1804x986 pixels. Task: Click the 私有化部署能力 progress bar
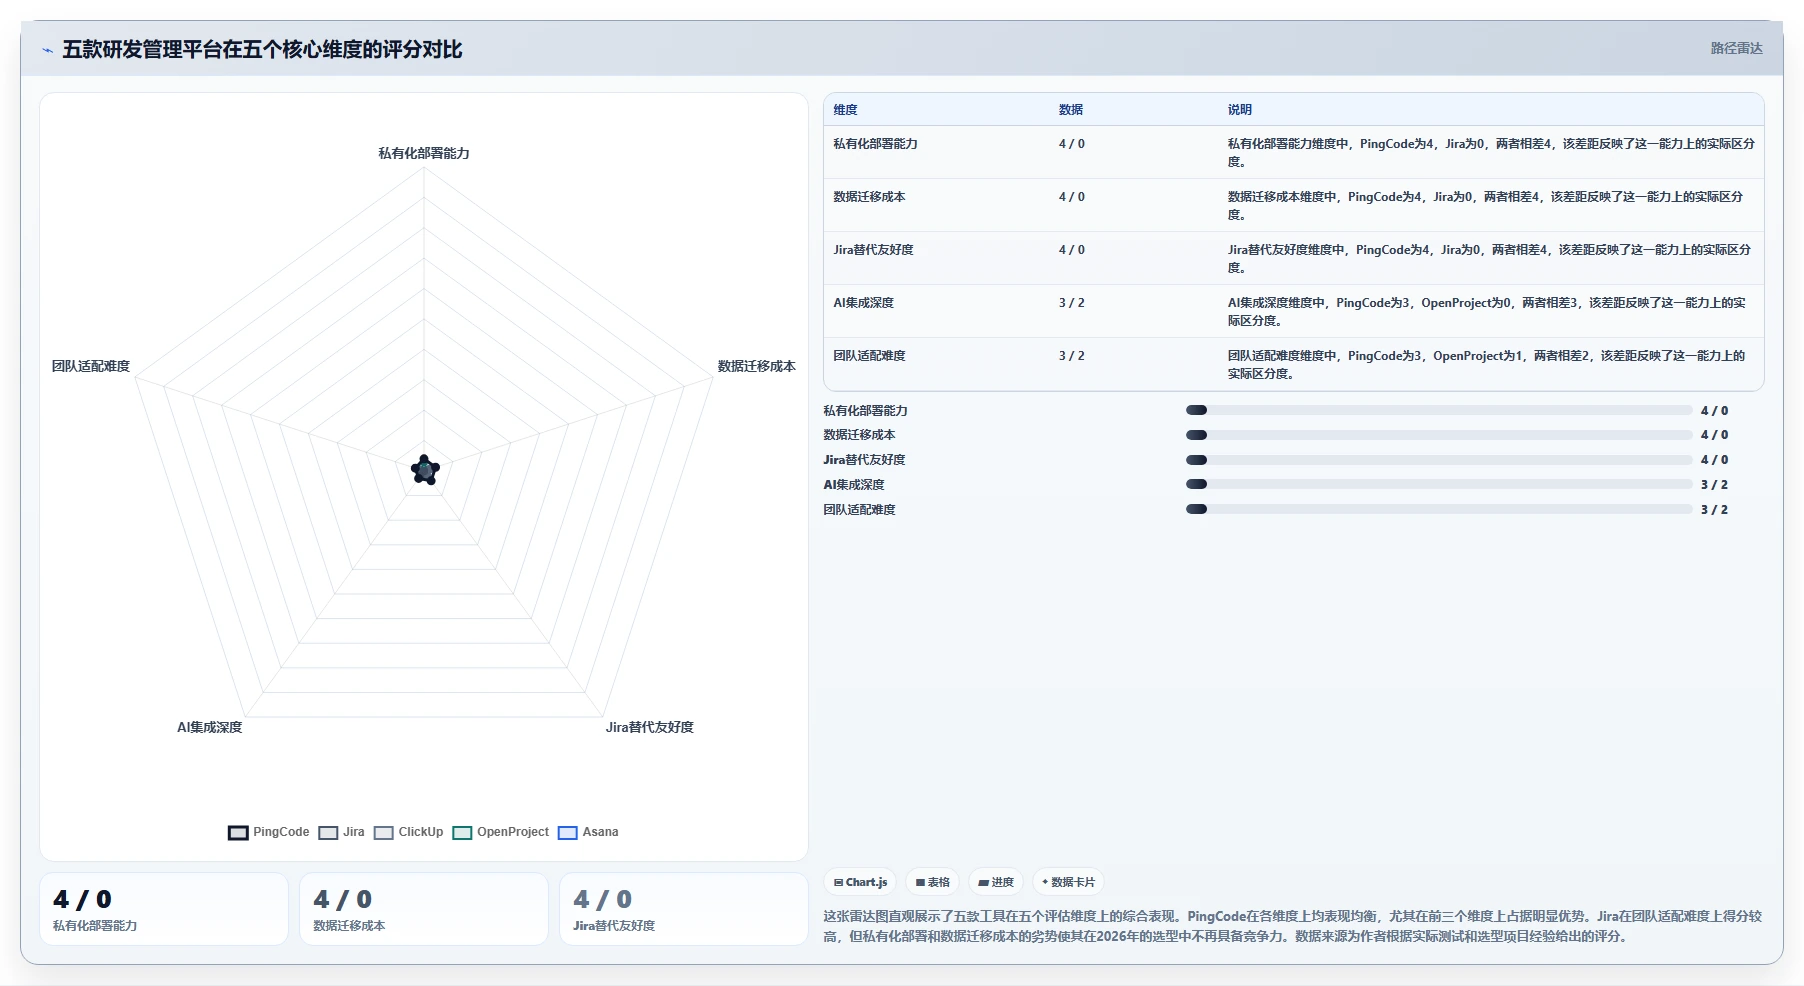tap(1439, 410)
